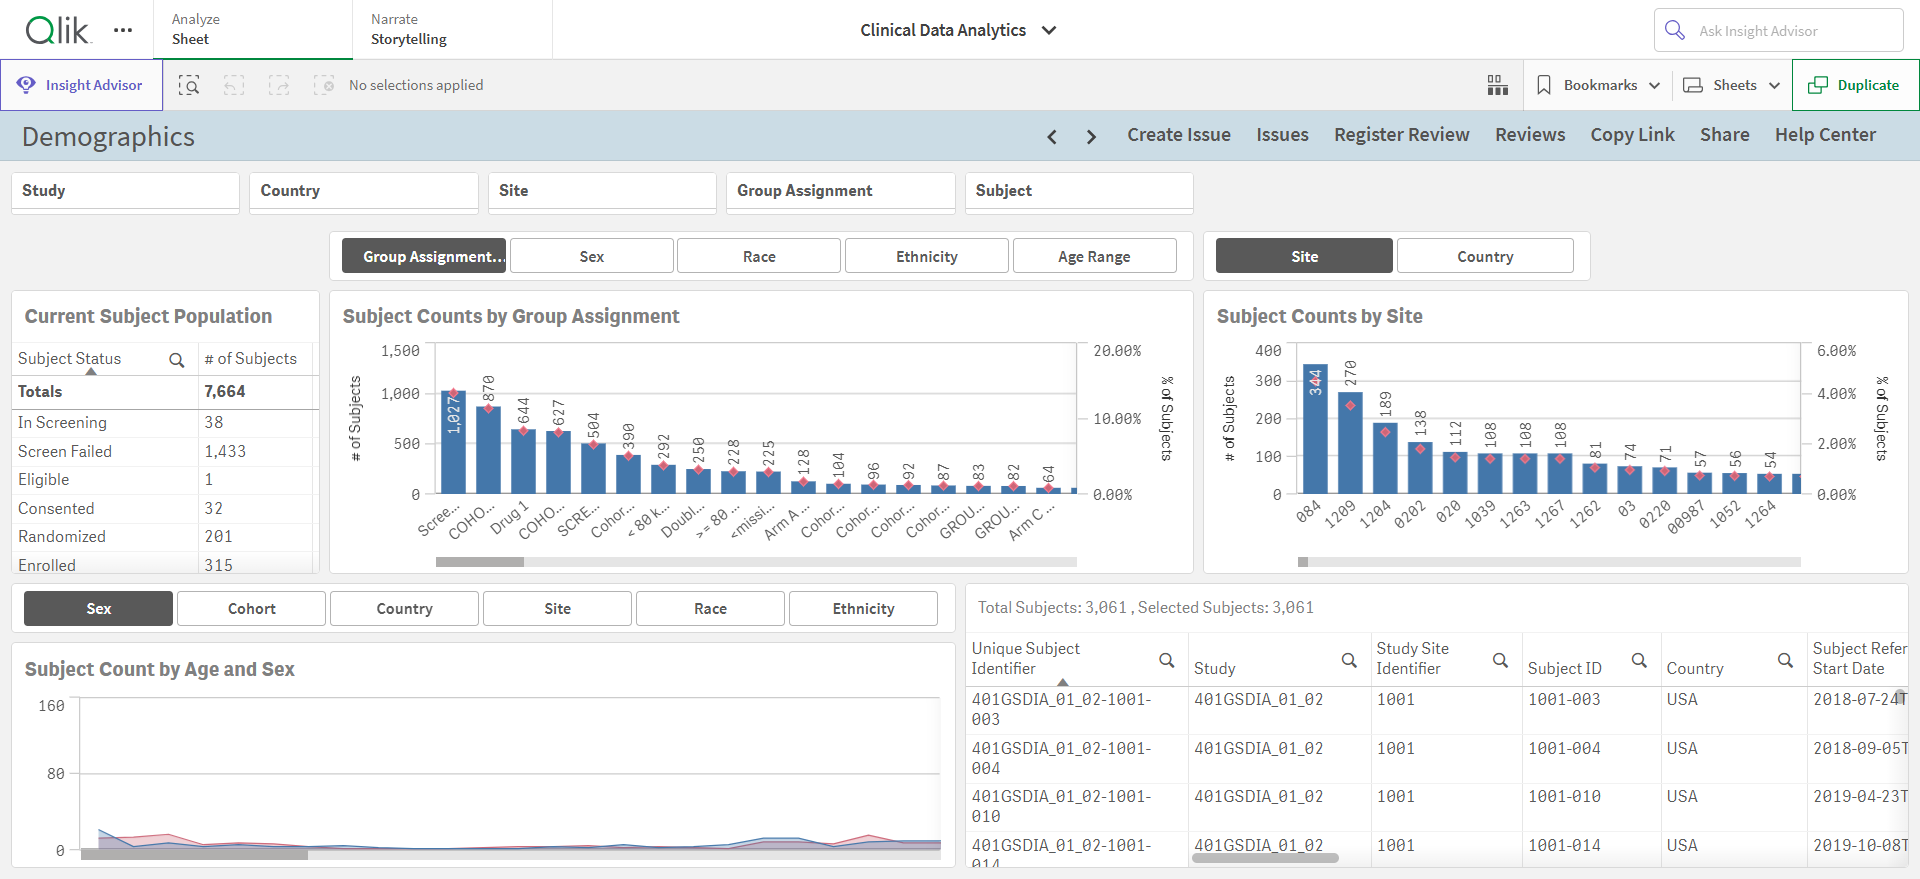This screenshot has width=1920, height=879.
Task: Switch site chart to Country
Action: pyautogui.click(x=1485, y=256)
